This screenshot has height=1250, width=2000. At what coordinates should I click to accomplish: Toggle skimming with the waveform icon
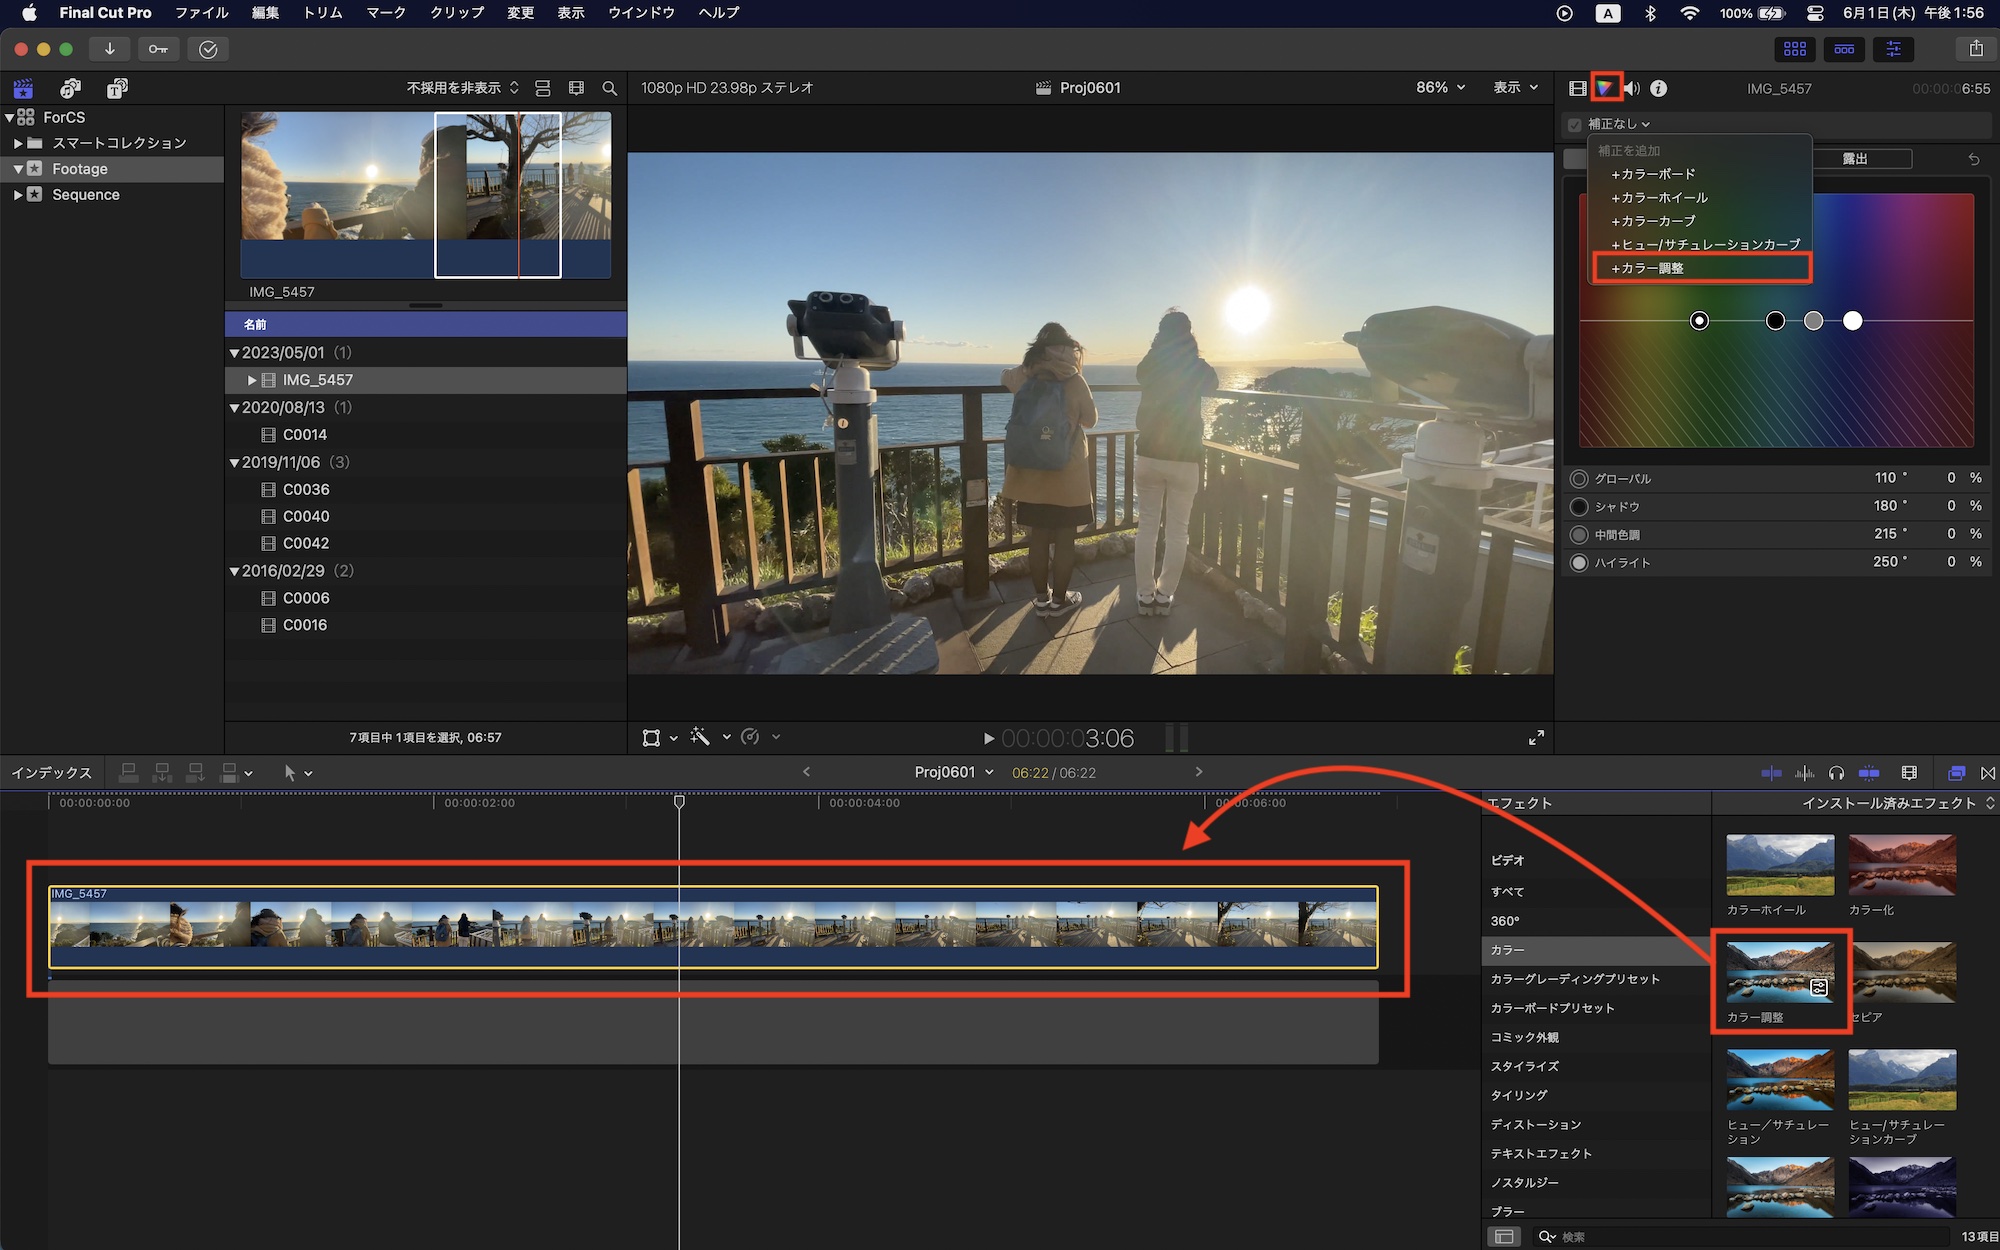(x=1806, y=773)
